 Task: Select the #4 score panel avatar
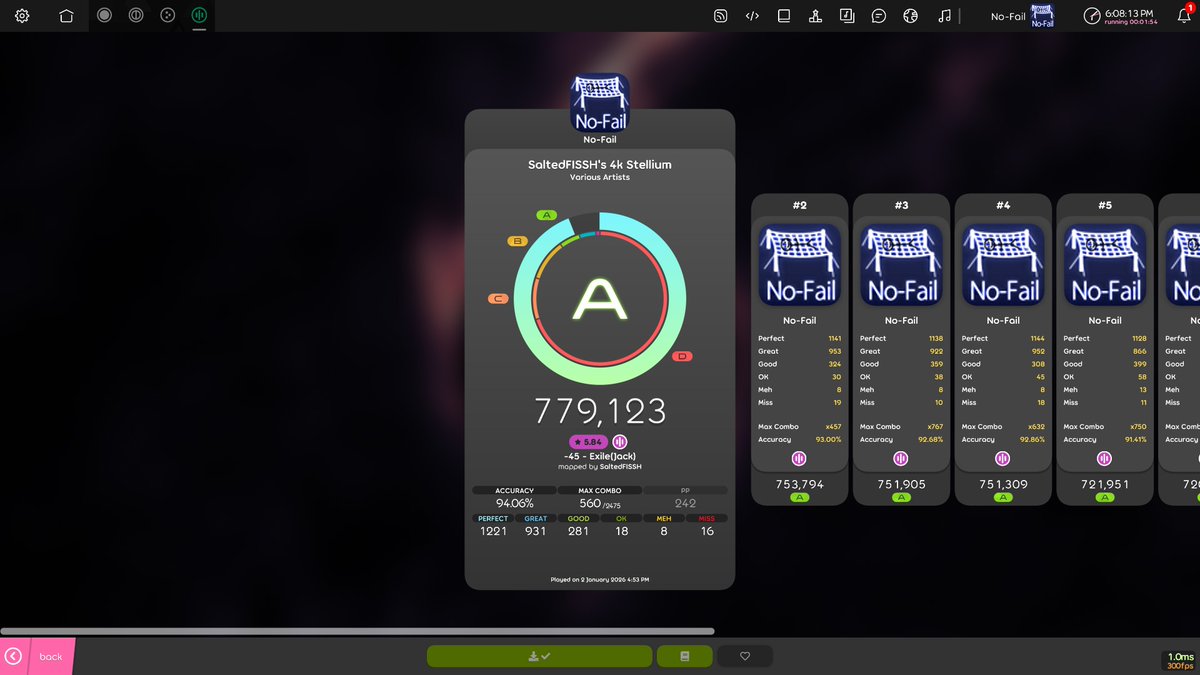pyautogui.click(x=1003, y=265)
